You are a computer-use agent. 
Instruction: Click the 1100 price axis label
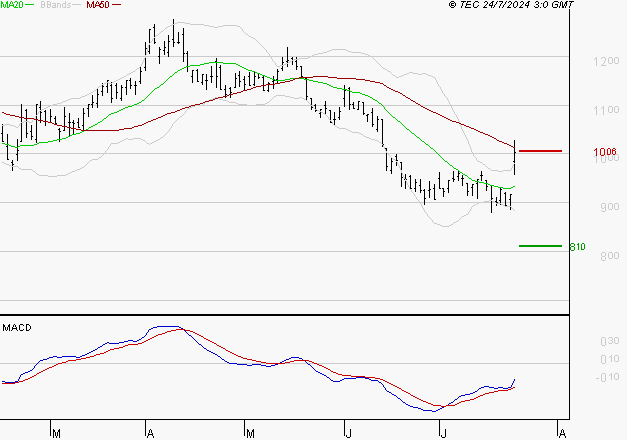pos(606,110)
